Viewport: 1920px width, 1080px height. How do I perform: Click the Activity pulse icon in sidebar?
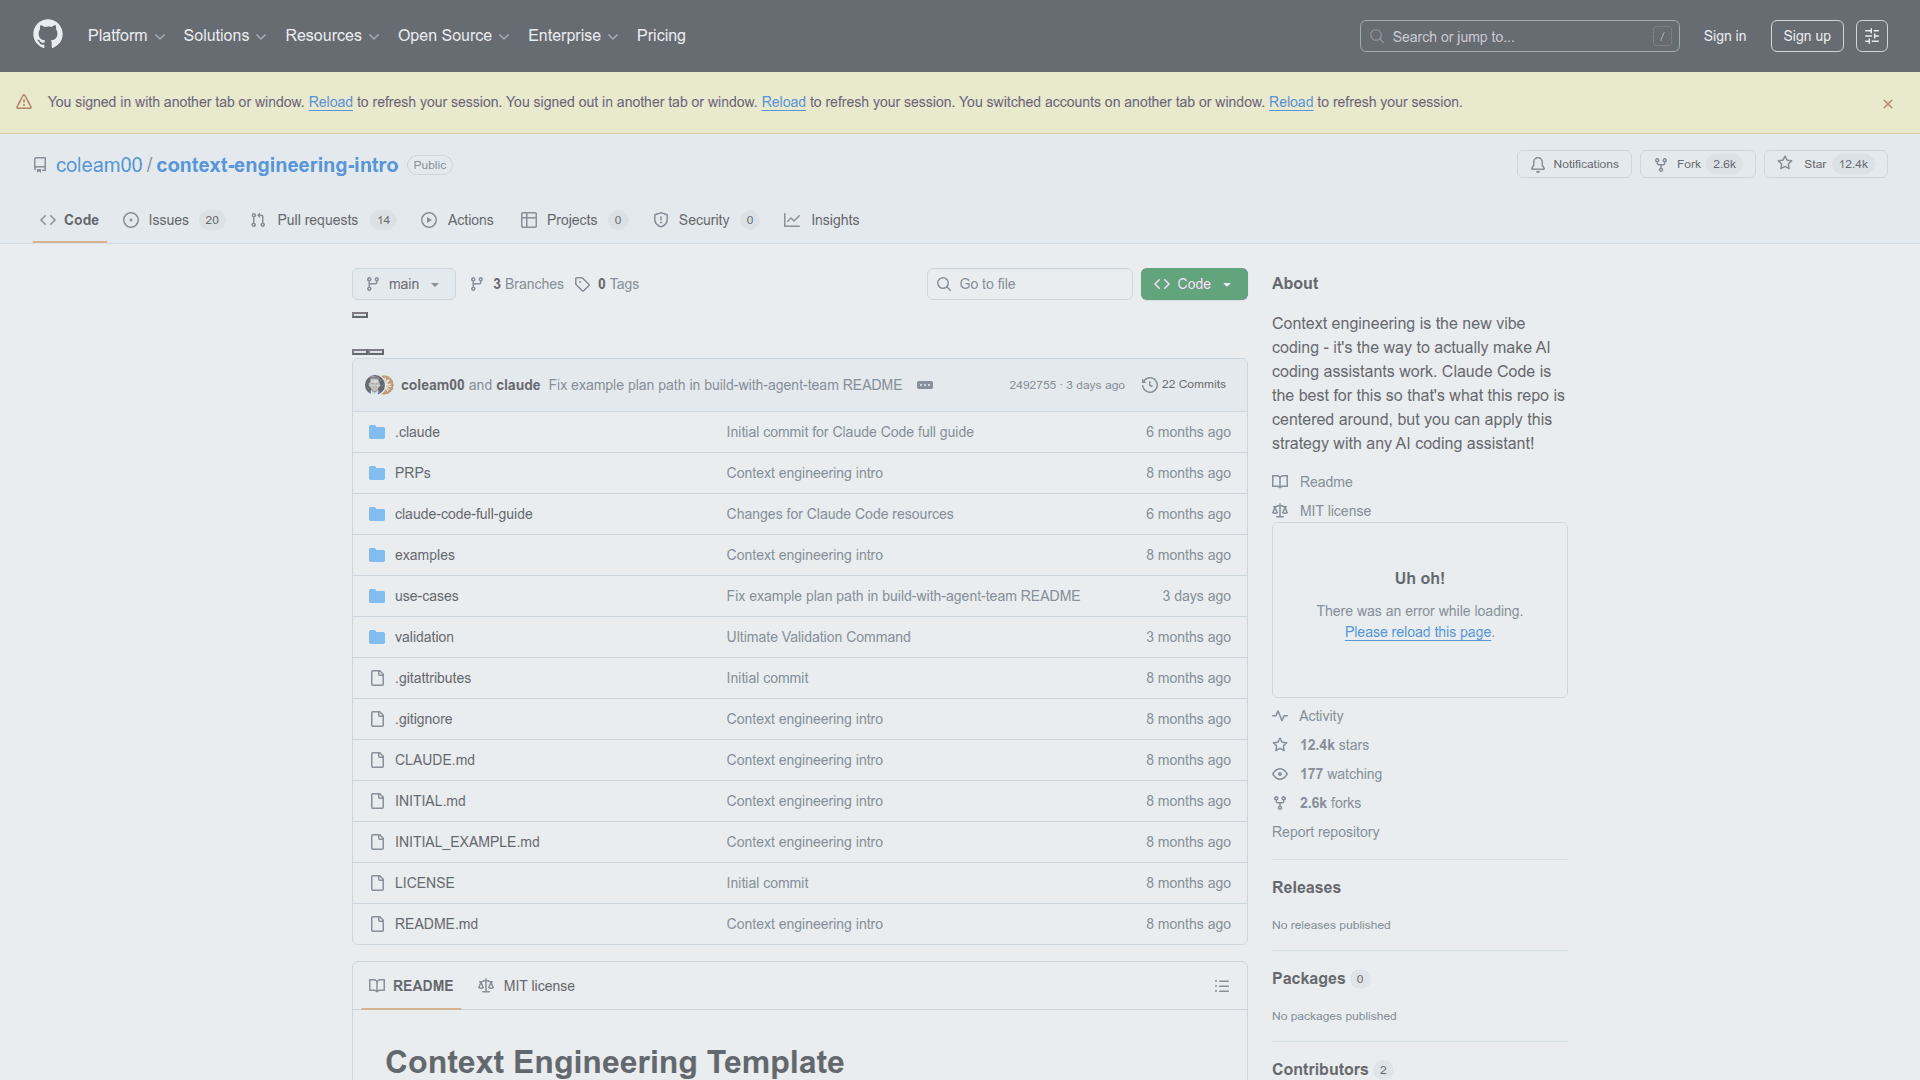click(x=1281, y=715)
